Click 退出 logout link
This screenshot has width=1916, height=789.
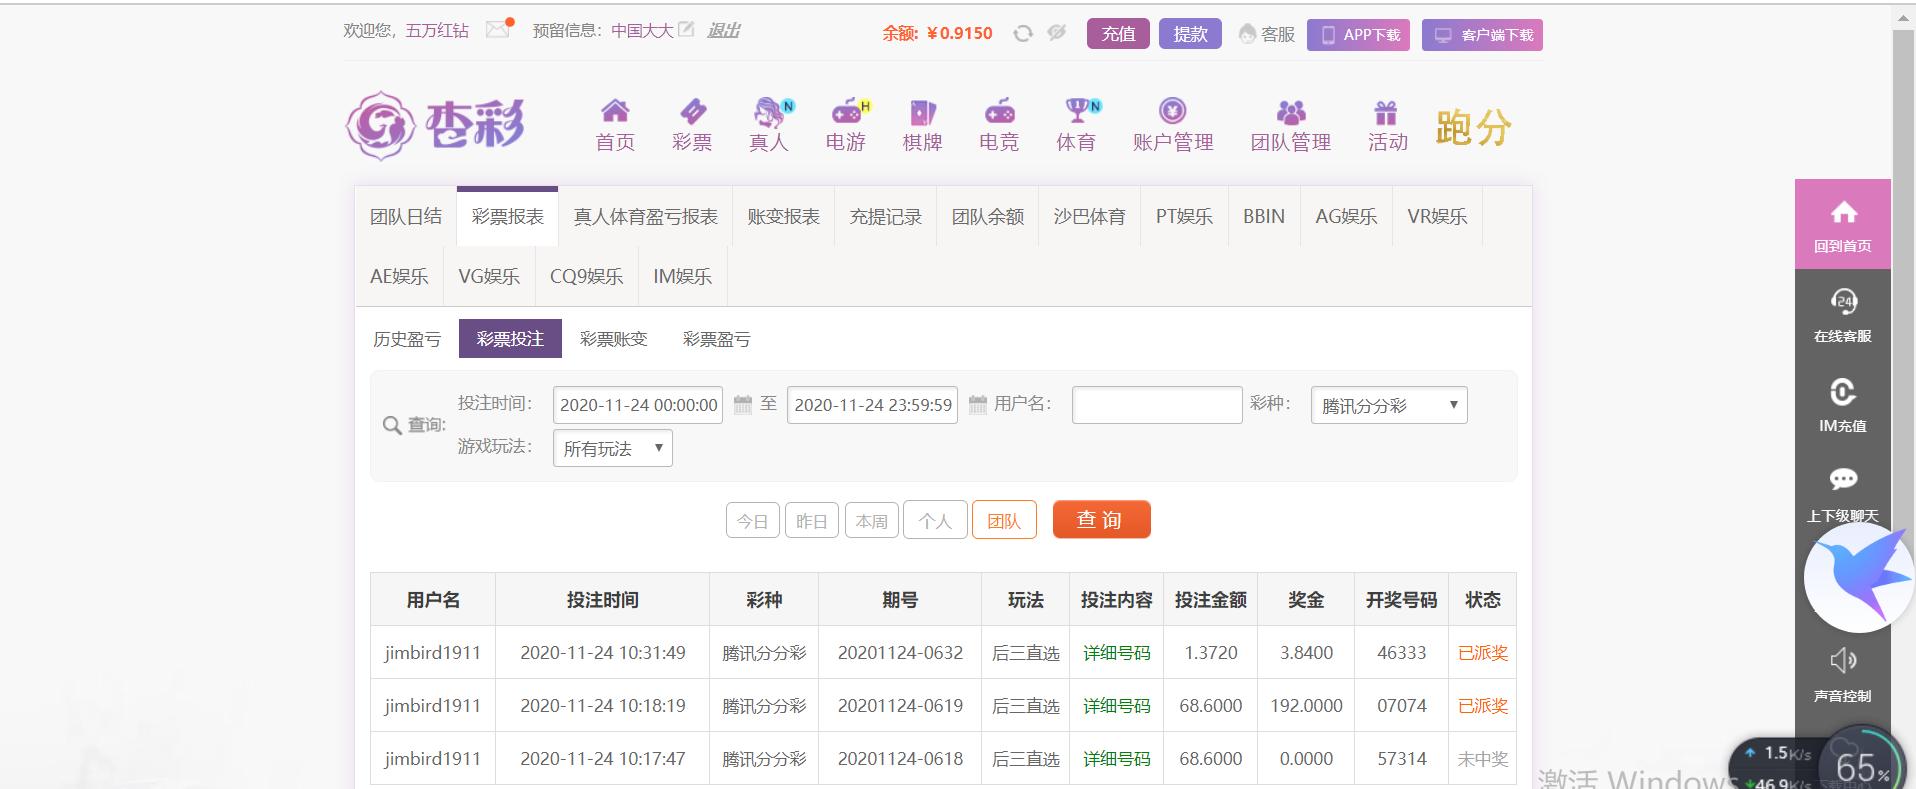click(723, 30)
